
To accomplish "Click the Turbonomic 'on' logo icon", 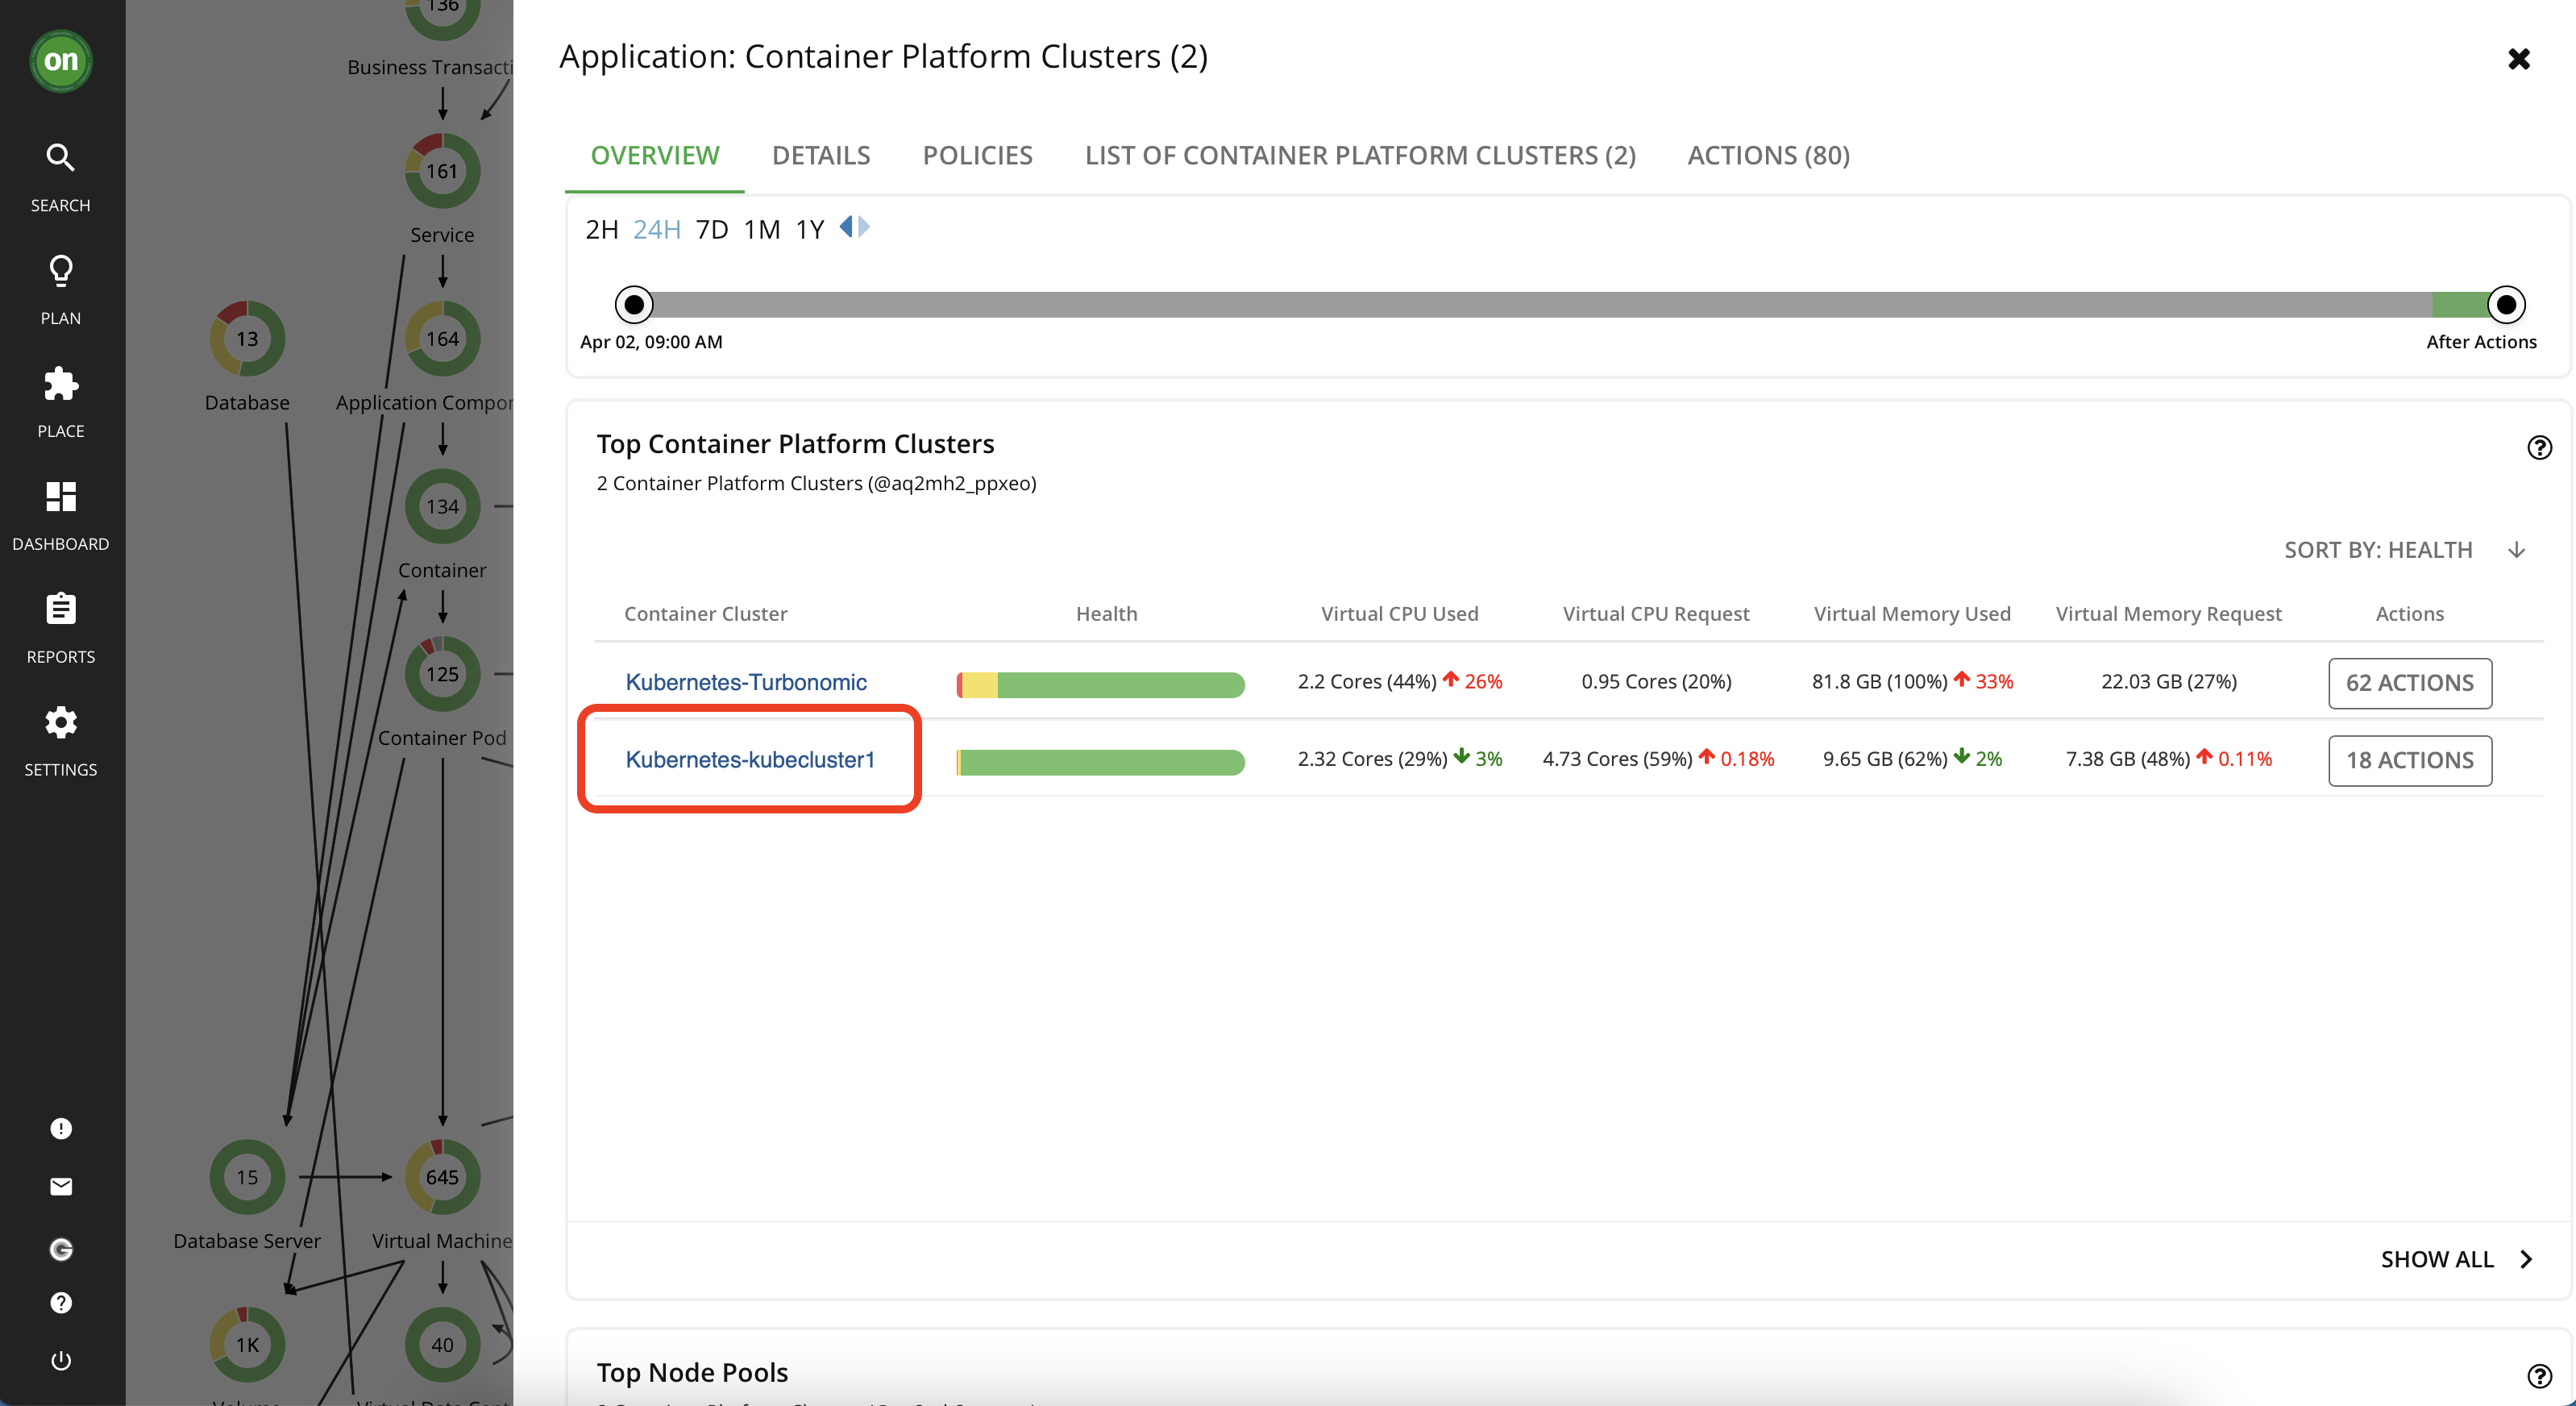I will click(61, 61).
